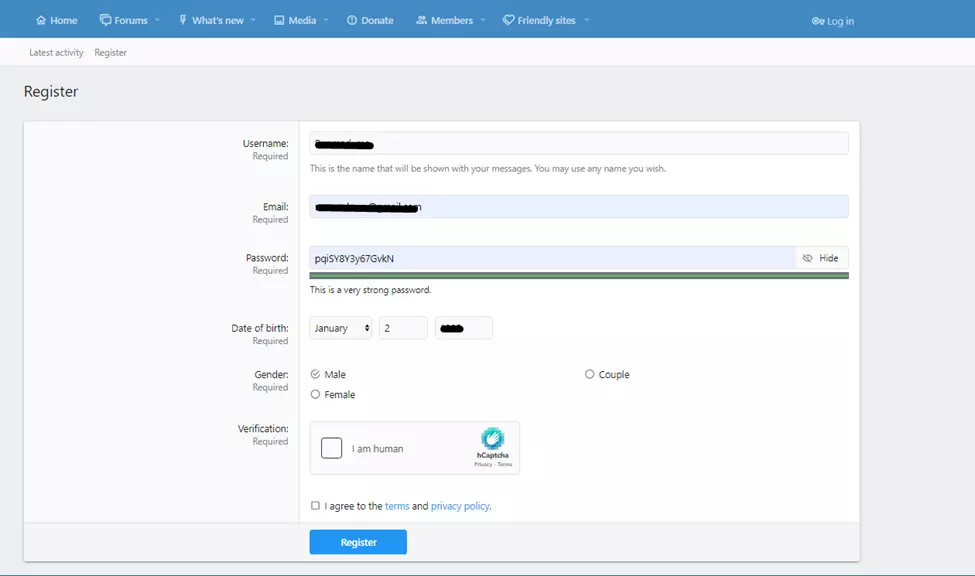Open the birth month dropdown showing January
The image size is (975, 576).
pyautogui.click(x=341, y=328)
